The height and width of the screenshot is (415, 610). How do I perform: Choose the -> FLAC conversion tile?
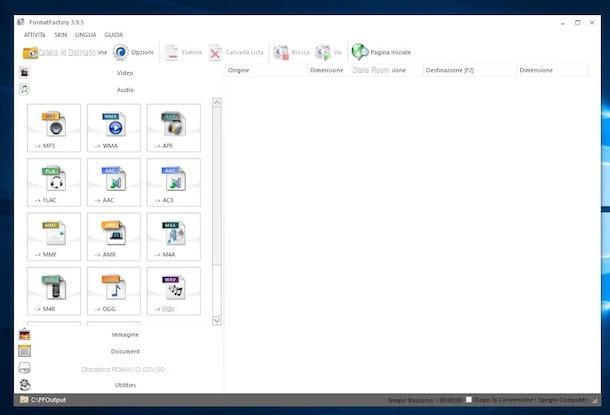pos(54,182)
